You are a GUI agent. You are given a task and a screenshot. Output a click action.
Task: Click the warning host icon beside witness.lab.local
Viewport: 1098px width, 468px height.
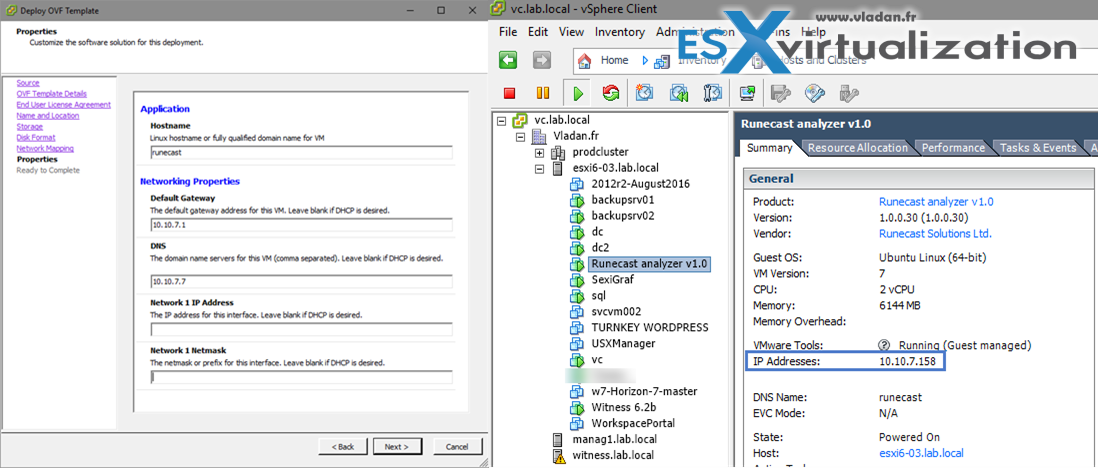(x=559, y=455)
